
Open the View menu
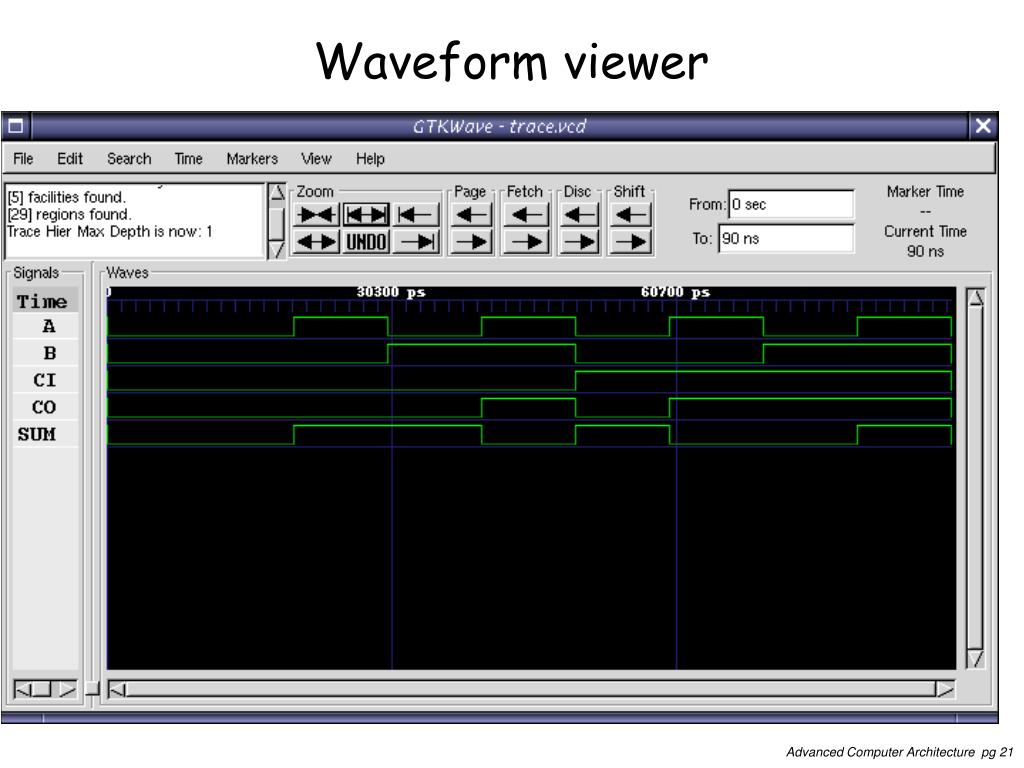click(316, 159)
